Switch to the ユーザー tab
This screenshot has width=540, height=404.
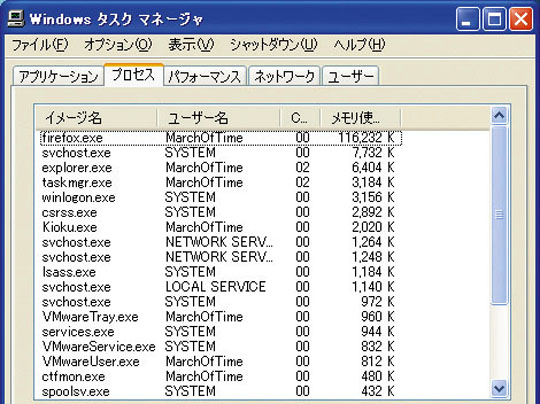click(x=351, y=76)
